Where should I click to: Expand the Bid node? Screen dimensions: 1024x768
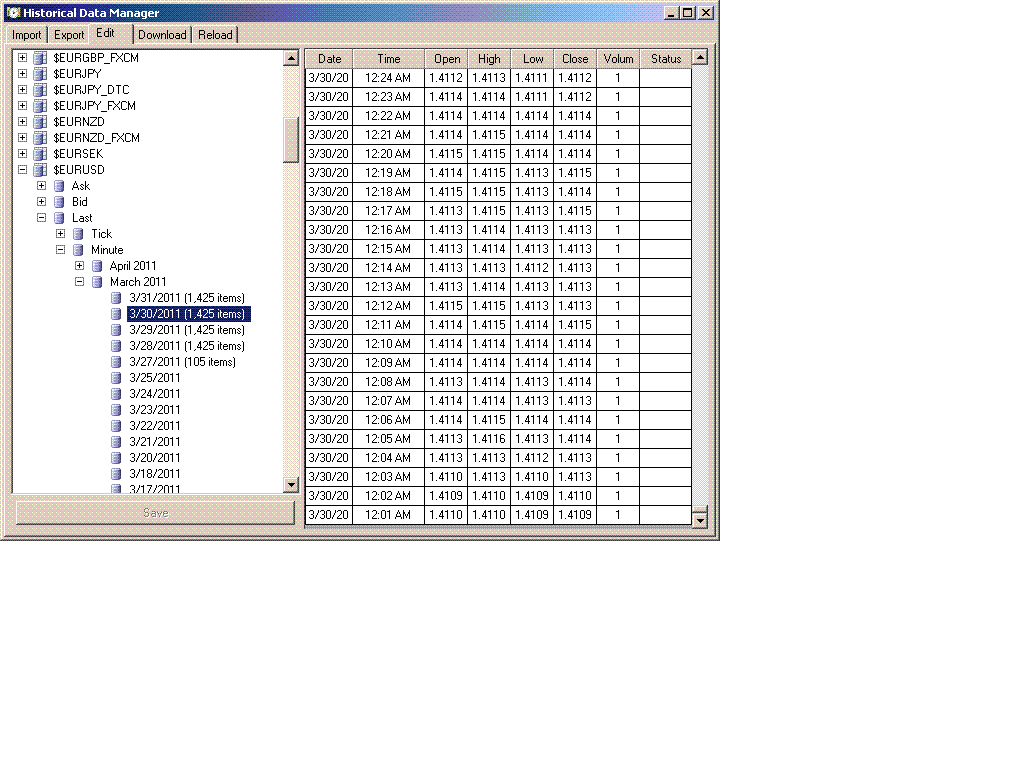point(41,202)
